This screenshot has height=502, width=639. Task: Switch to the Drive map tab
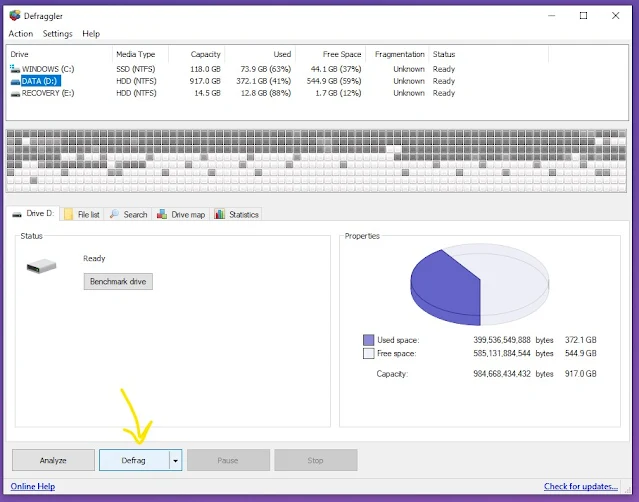pyautogui.click(x=181, y=214)
